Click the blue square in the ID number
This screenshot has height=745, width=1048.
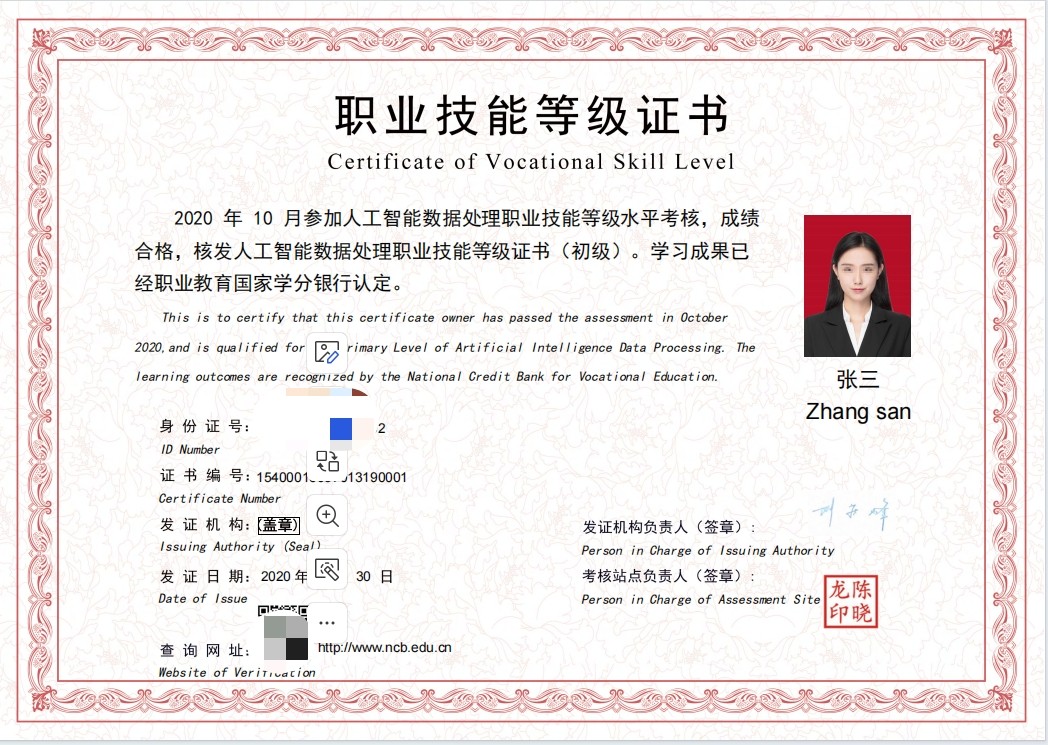pyautogui.click(x=341, y=429)
